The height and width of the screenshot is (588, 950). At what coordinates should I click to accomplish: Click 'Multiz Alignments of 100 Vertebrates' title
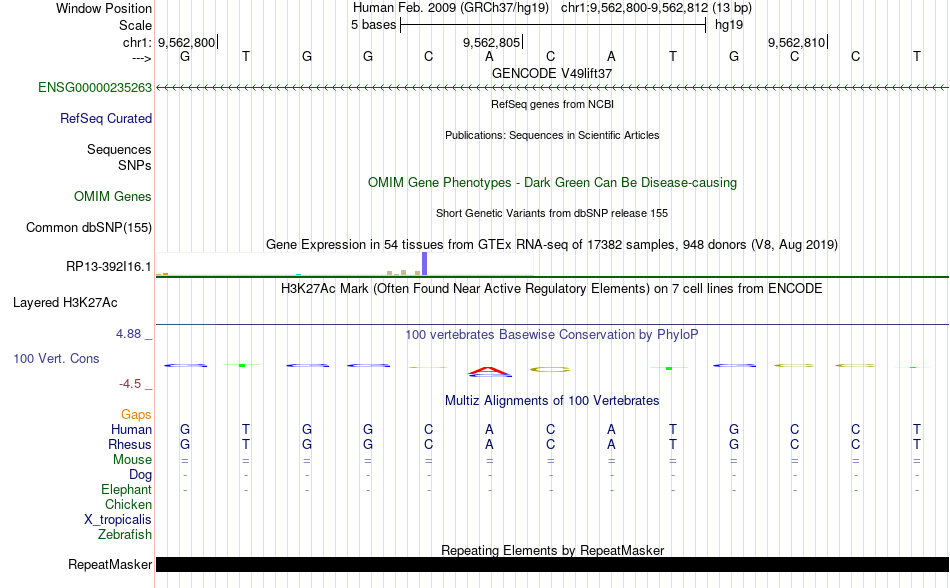[x=552, y=400]
